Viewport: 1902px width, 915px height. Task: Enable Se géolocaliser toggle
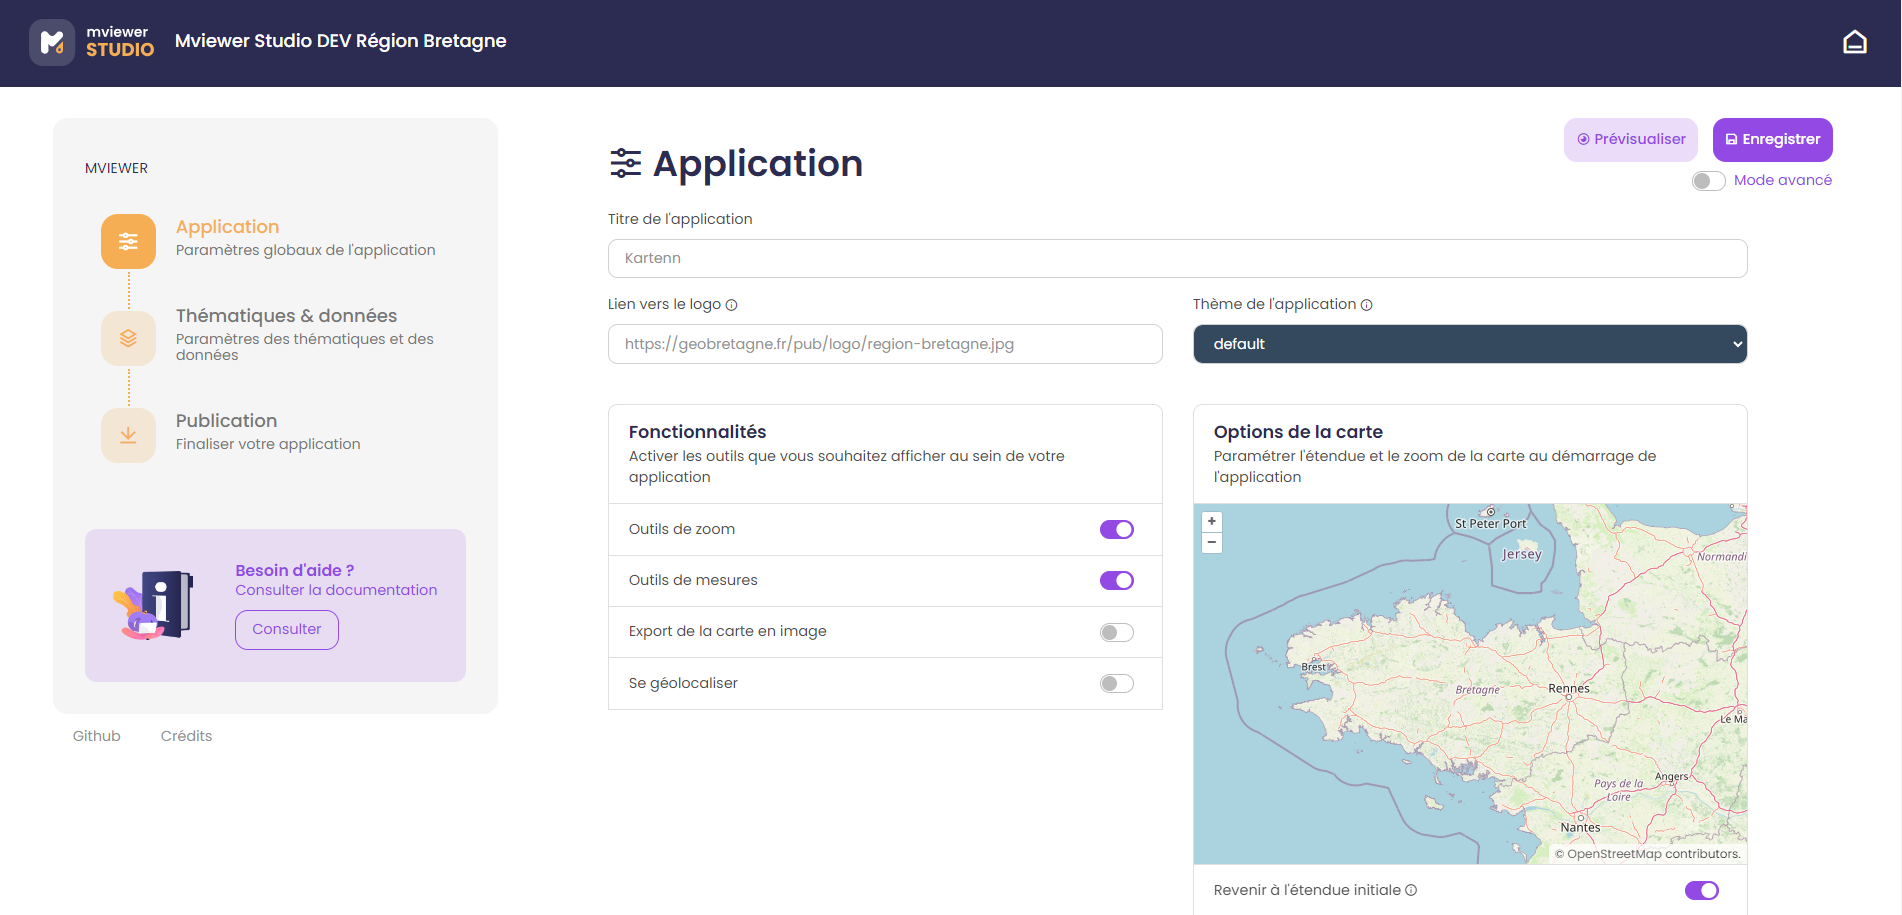coord(1117,684)
